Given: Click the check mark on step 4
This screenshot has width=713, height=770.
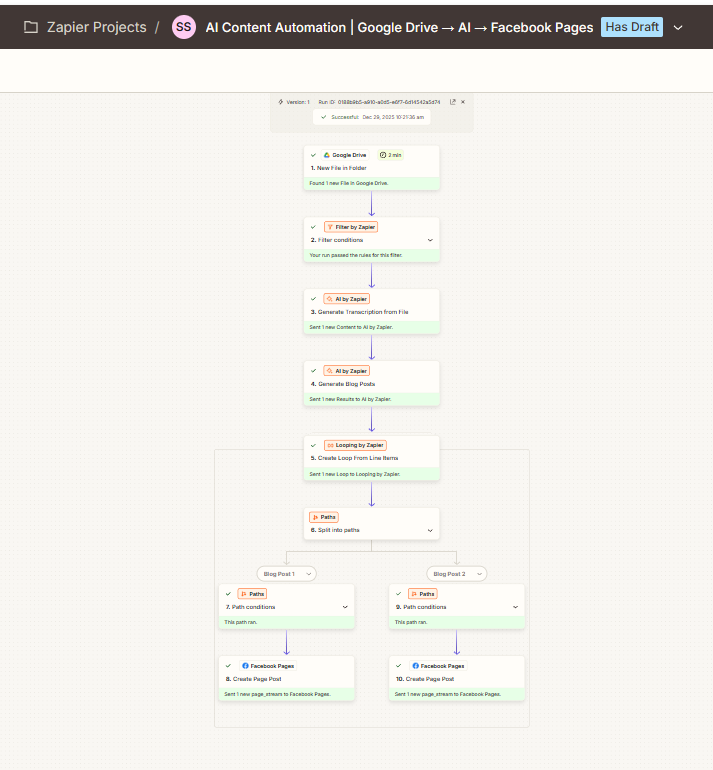Looking at the screenshot, I should 313,371.
